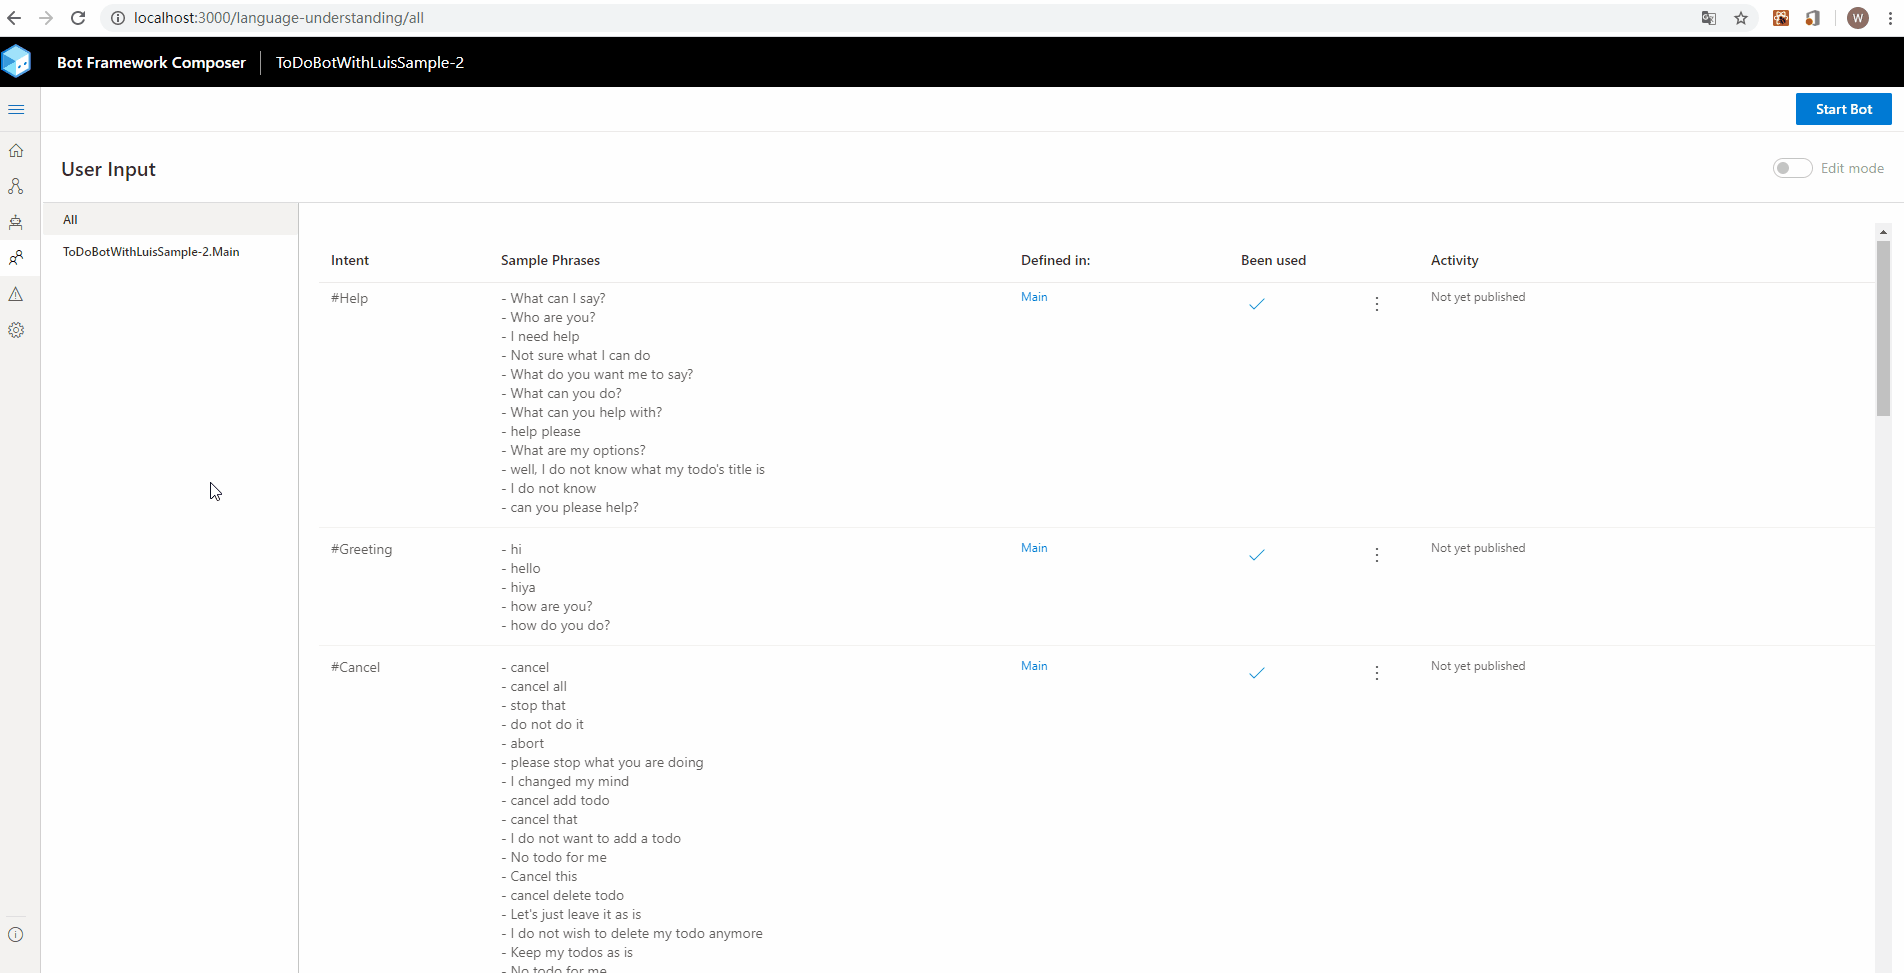This screenshot has width=1904, height=973.
Task: Click the been-used checkmark for #Greeting
Action: [x=1257, y=555]
